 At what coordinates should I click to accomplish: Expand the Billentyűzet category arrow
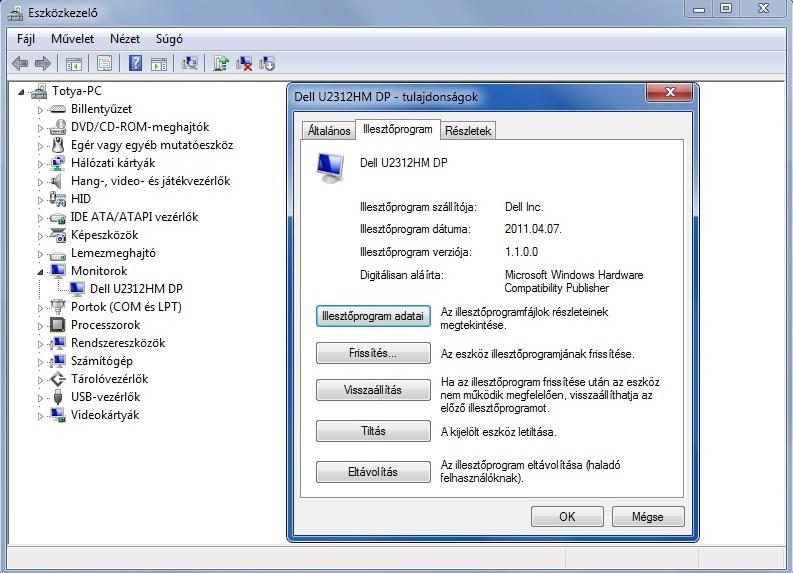pyautogui.click(x=40, y=110)
